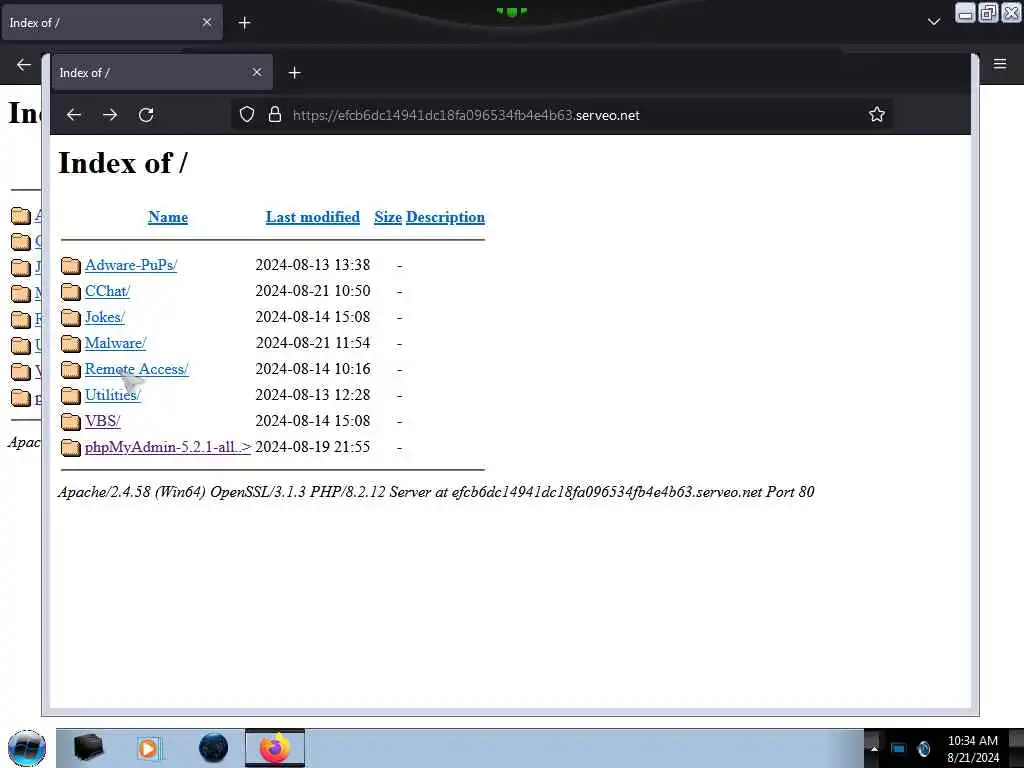
Task: Sort listing by Last modified
Action: [x=313, y=217]
